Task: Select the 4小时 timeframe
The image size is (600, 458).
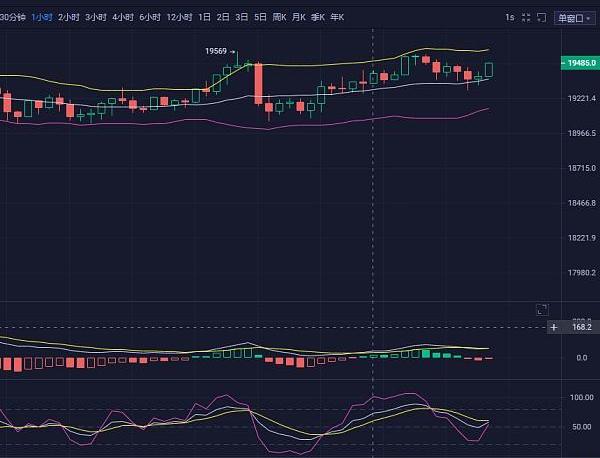Action: pos(123,17)
